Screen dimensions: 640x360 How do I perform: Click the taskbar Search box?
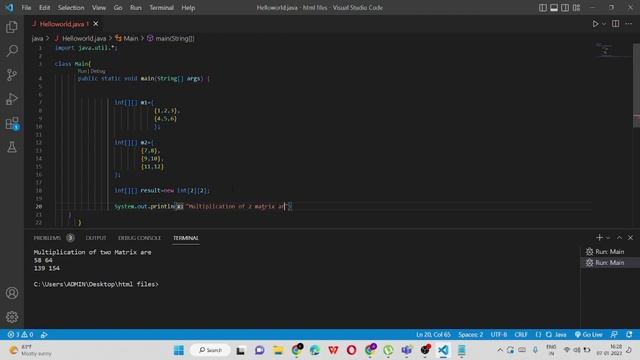(210, 350)
